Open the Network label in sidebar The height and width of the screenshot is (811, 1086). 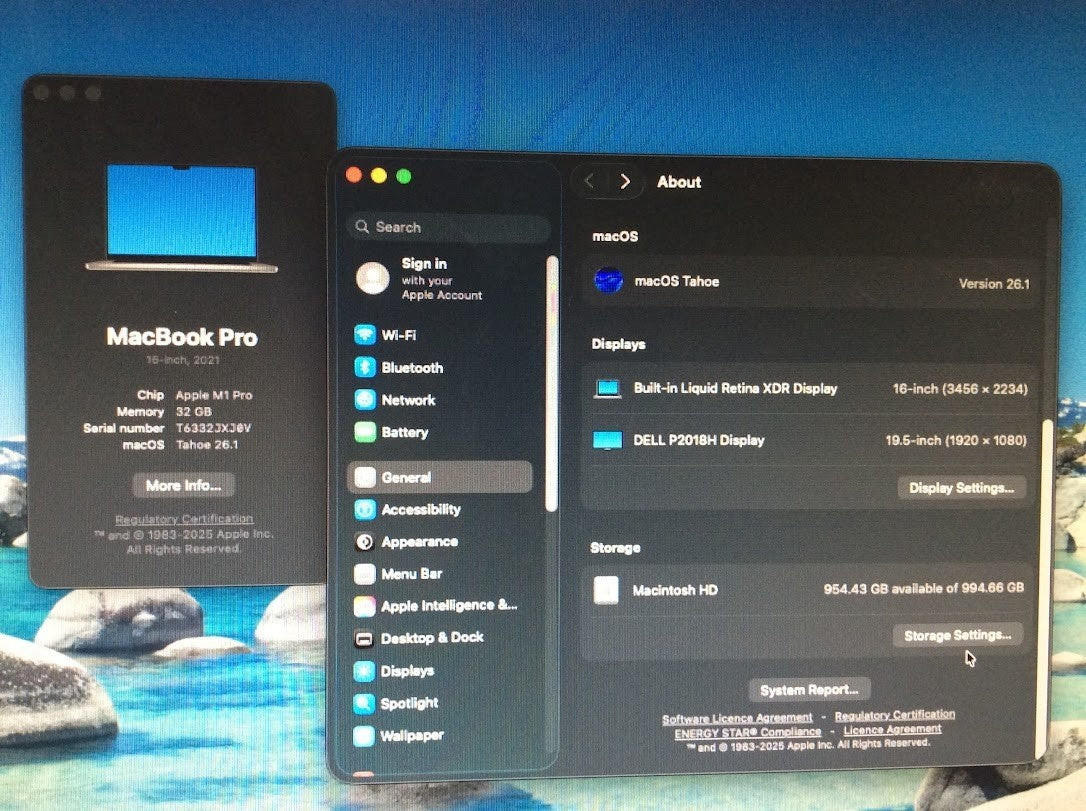click(x=409, y=400)
